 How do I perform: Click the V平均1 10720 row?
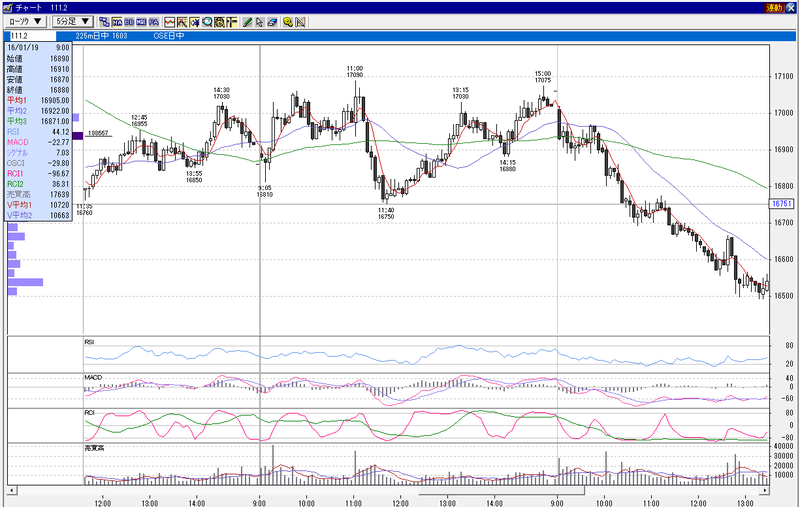[x=38, y=205]
